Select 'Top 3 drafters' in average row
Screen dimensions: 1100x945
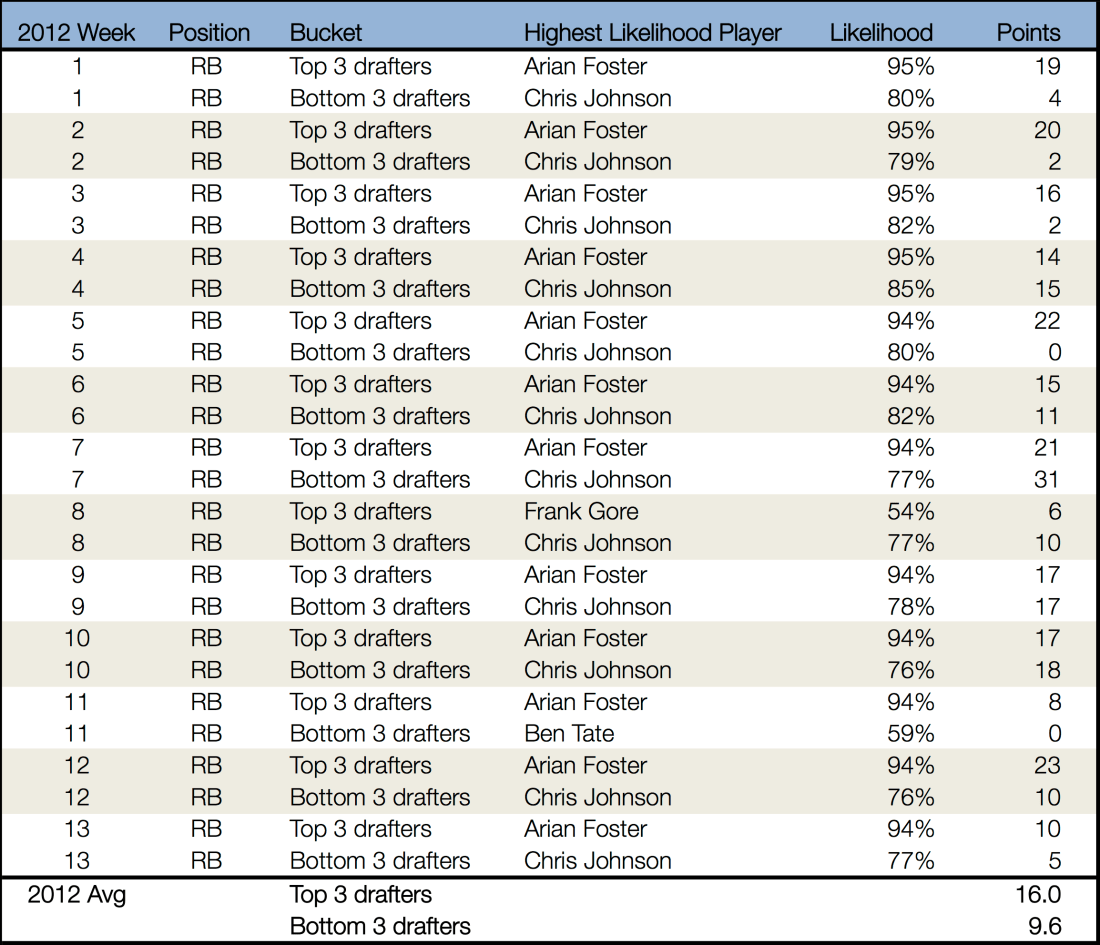(x=360, y=894)
